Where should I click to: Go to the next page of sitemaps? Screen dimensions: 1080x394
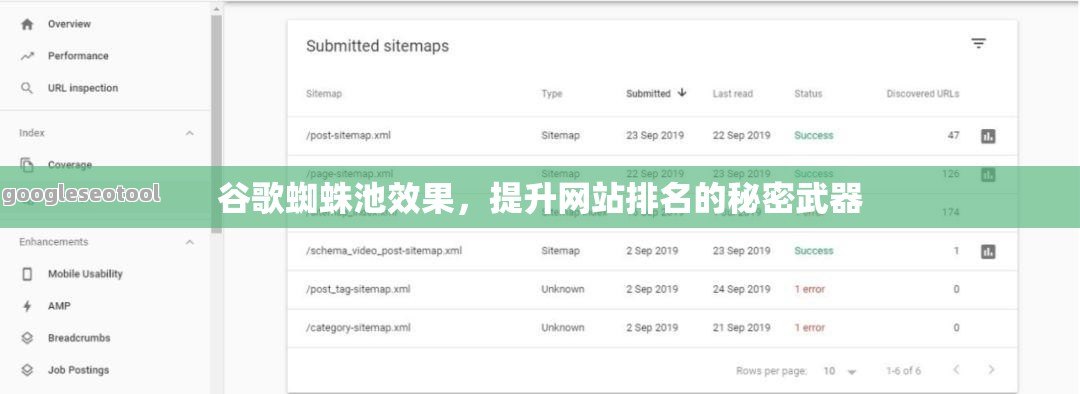991,370
